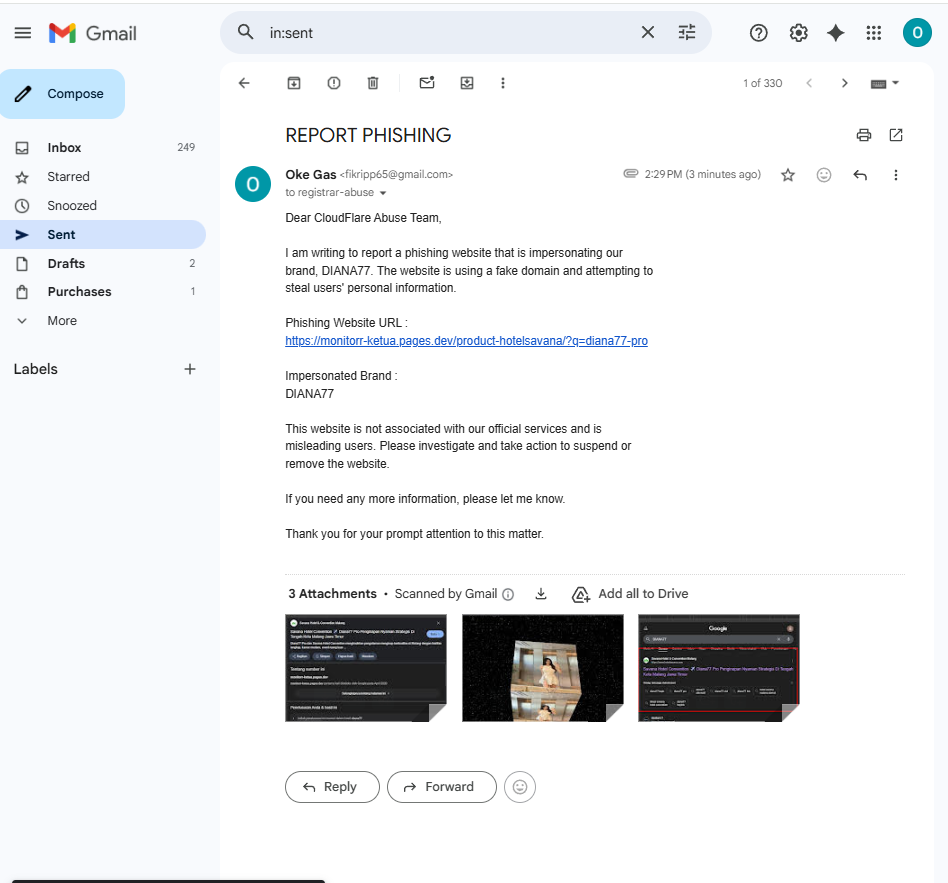Mark the email as unread
This screenshot has width=948, height=883.
point(427,83)
